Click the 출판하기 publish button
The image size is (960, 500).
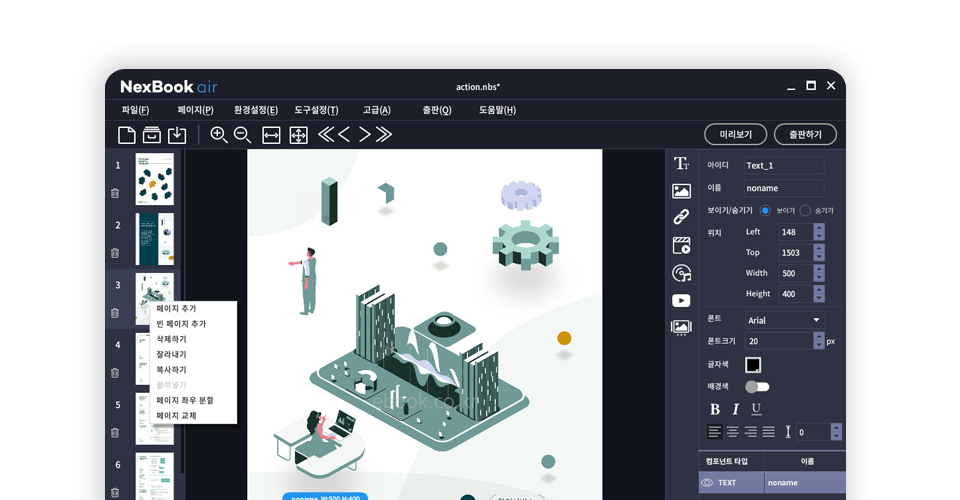point(805,134)
